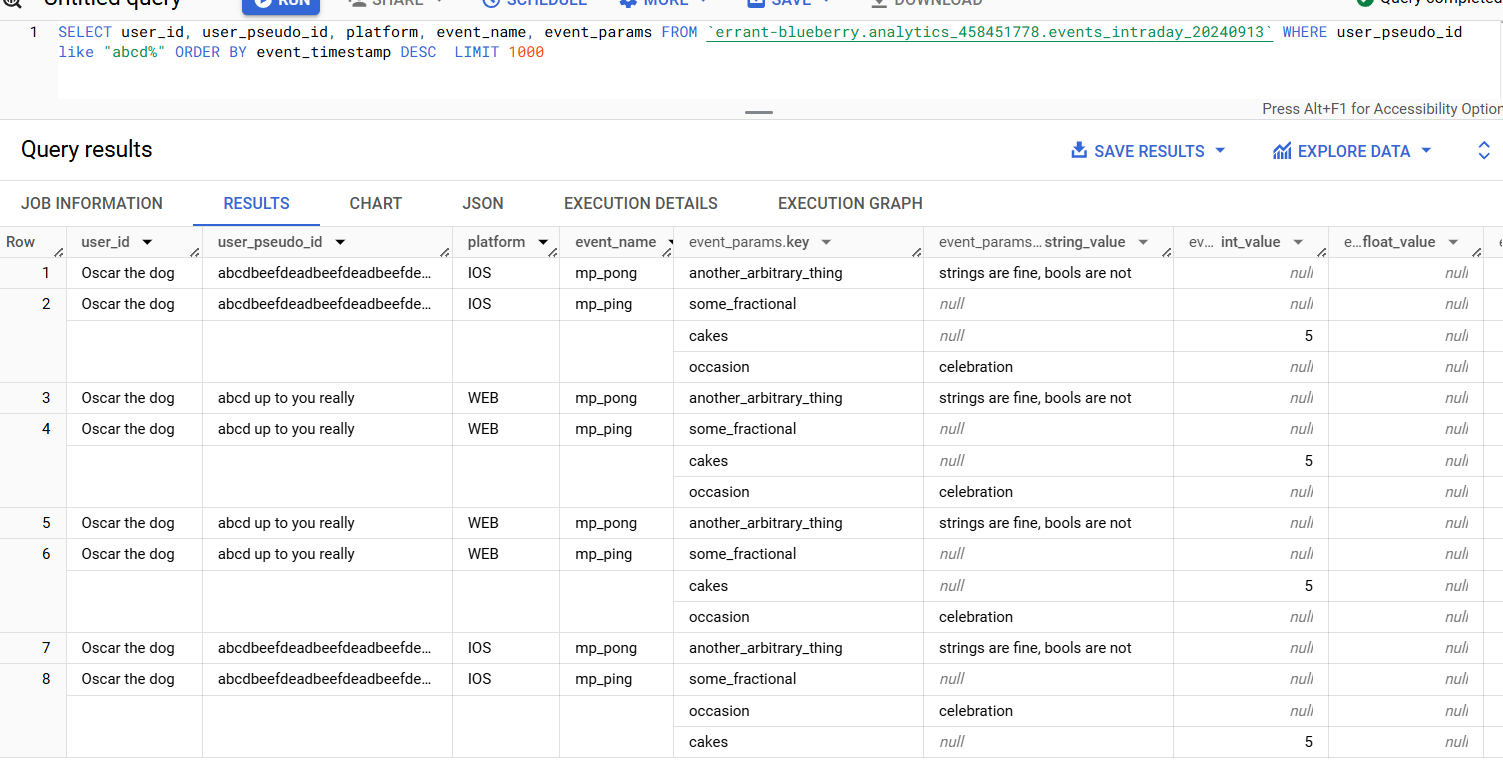
Task: Open the user_id column sort arrow
Action: (148, 242)
